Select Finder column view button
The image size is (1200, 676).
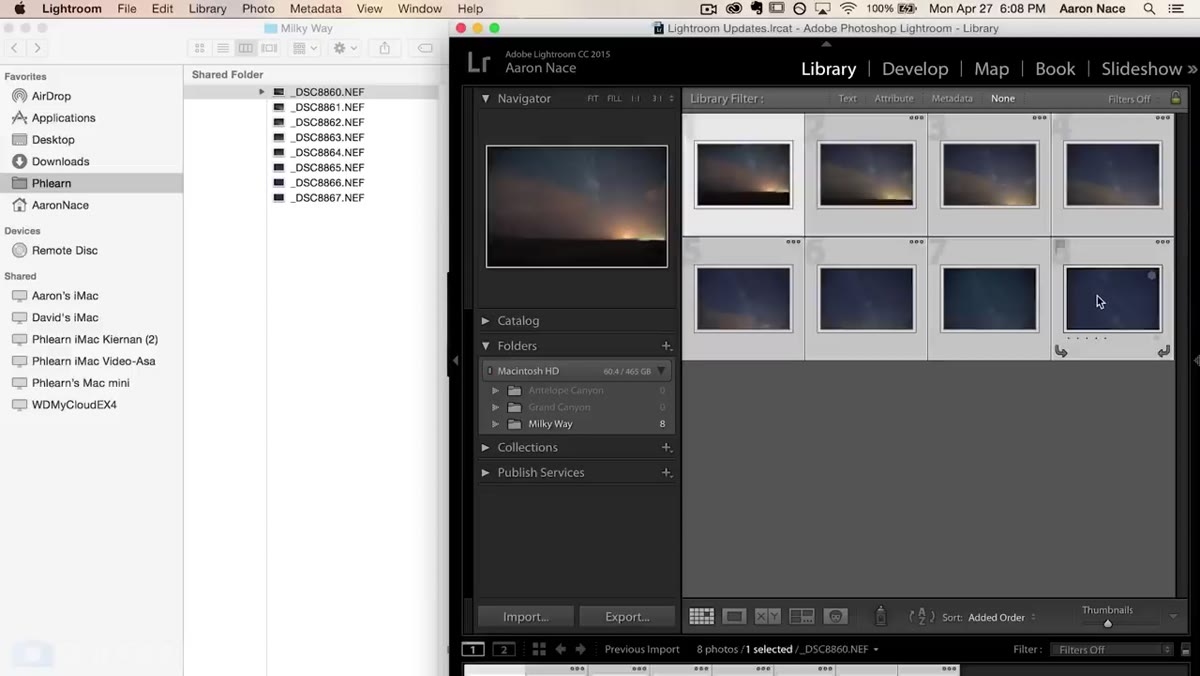tap(246, 48)
